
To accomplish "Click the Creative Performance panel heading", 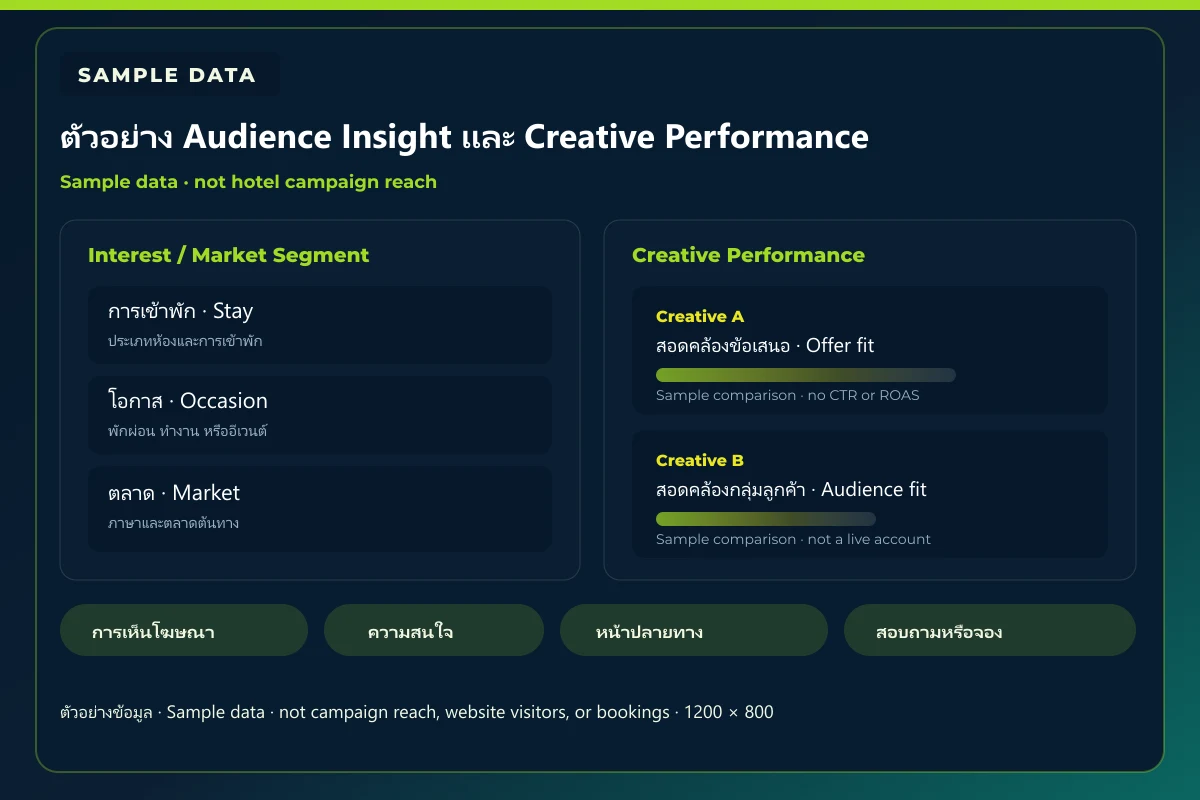I will click(748, 255).
